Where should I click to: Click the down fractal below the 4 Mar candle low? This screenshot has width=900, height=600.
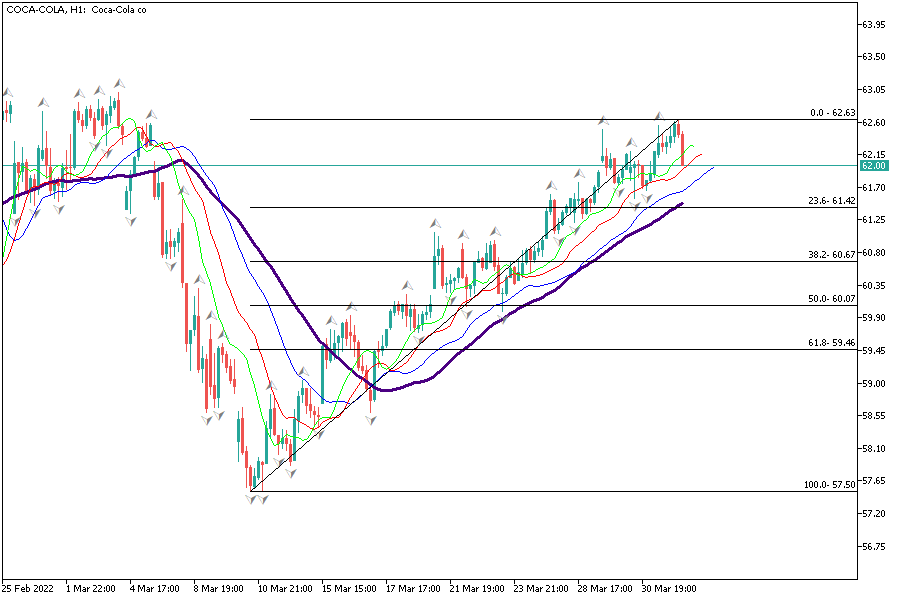click(129, 220)
